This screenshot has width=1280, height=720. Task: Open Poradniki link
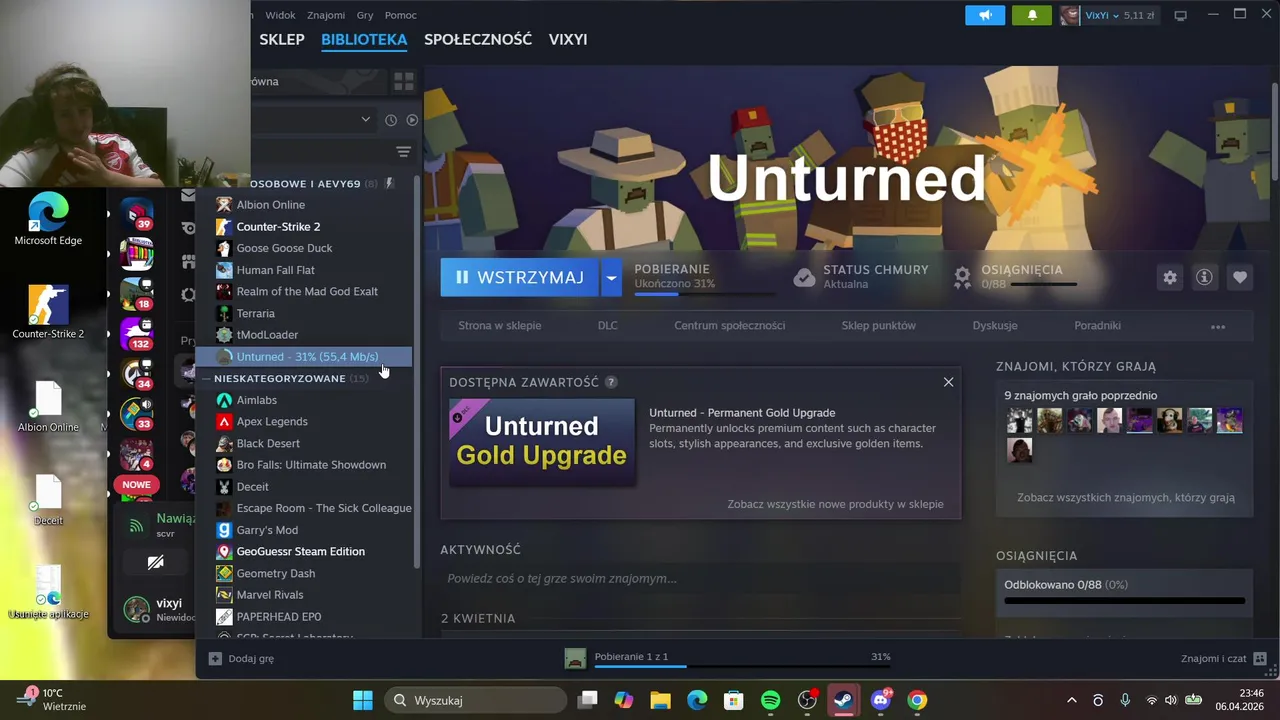[x=1098, y=326]
